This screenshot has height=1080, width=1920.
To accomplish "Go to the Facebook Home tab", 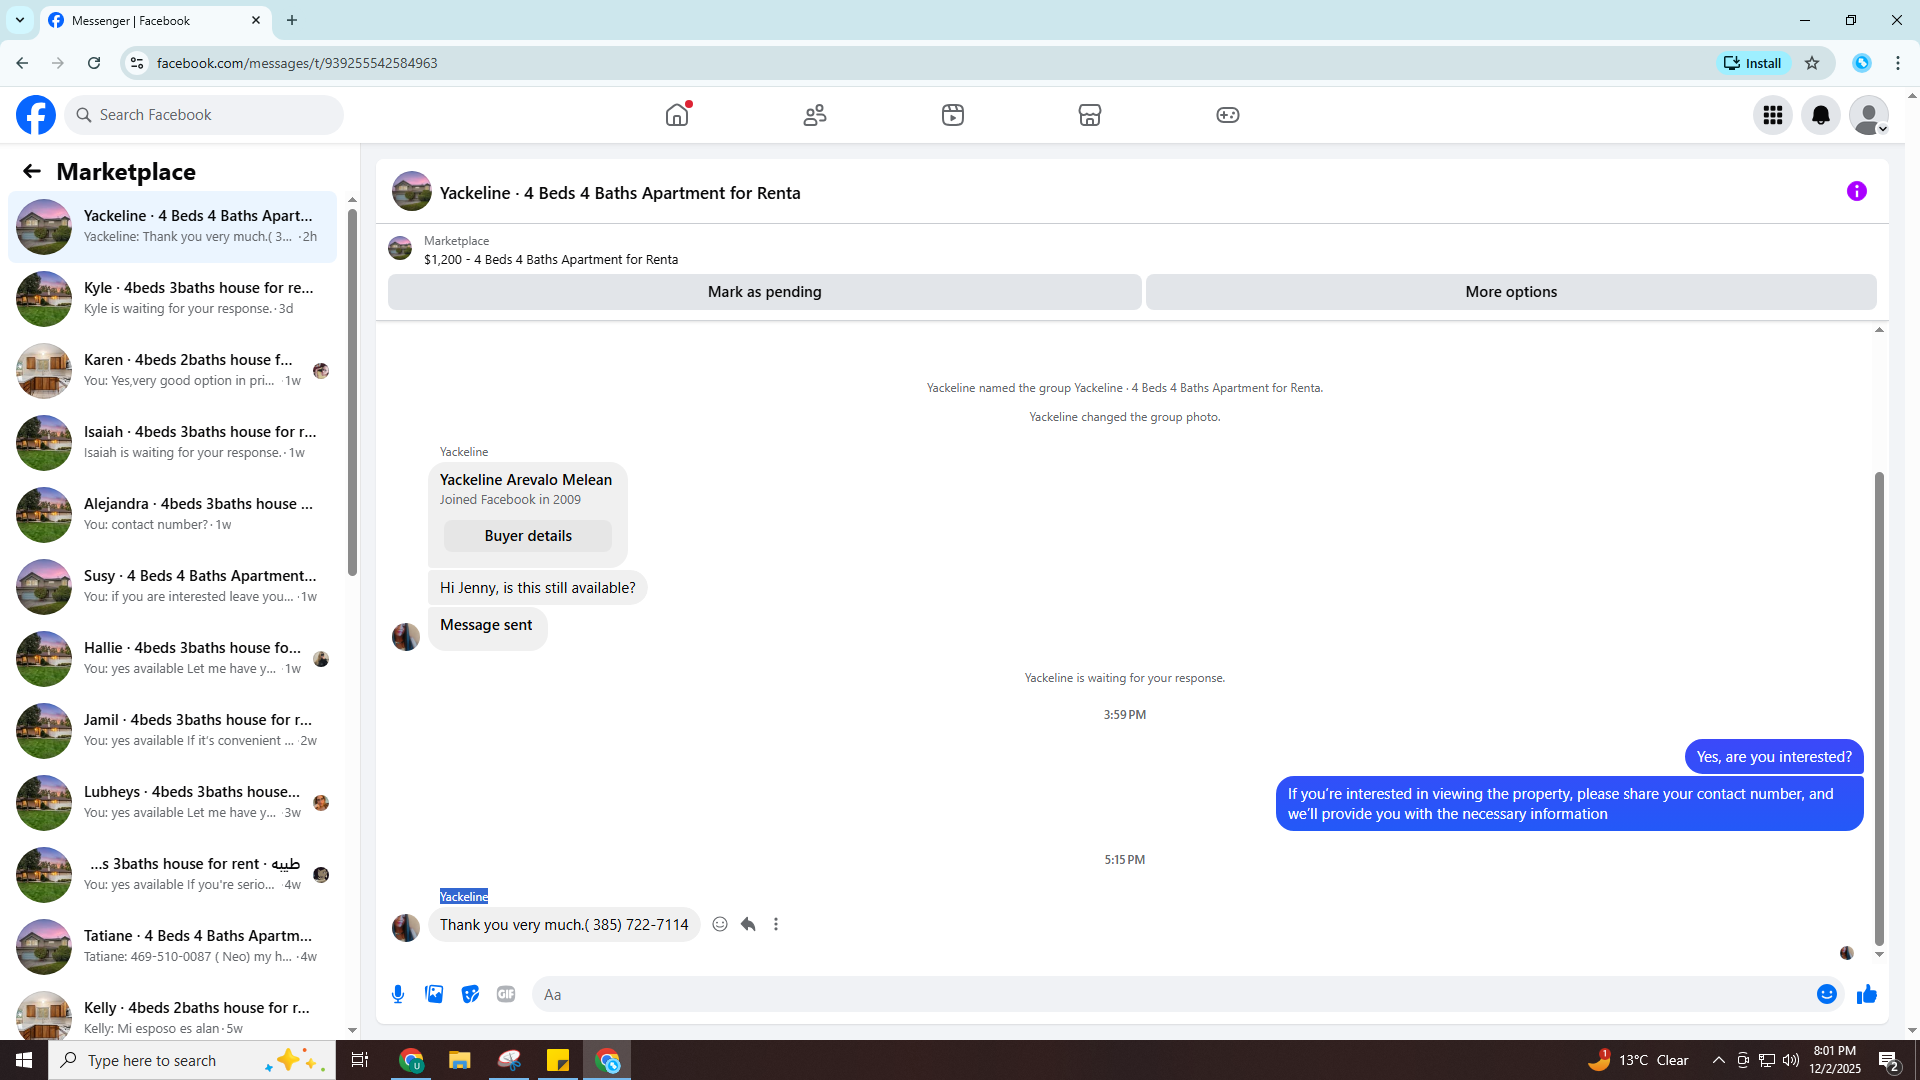I will [x=677, y=115].
